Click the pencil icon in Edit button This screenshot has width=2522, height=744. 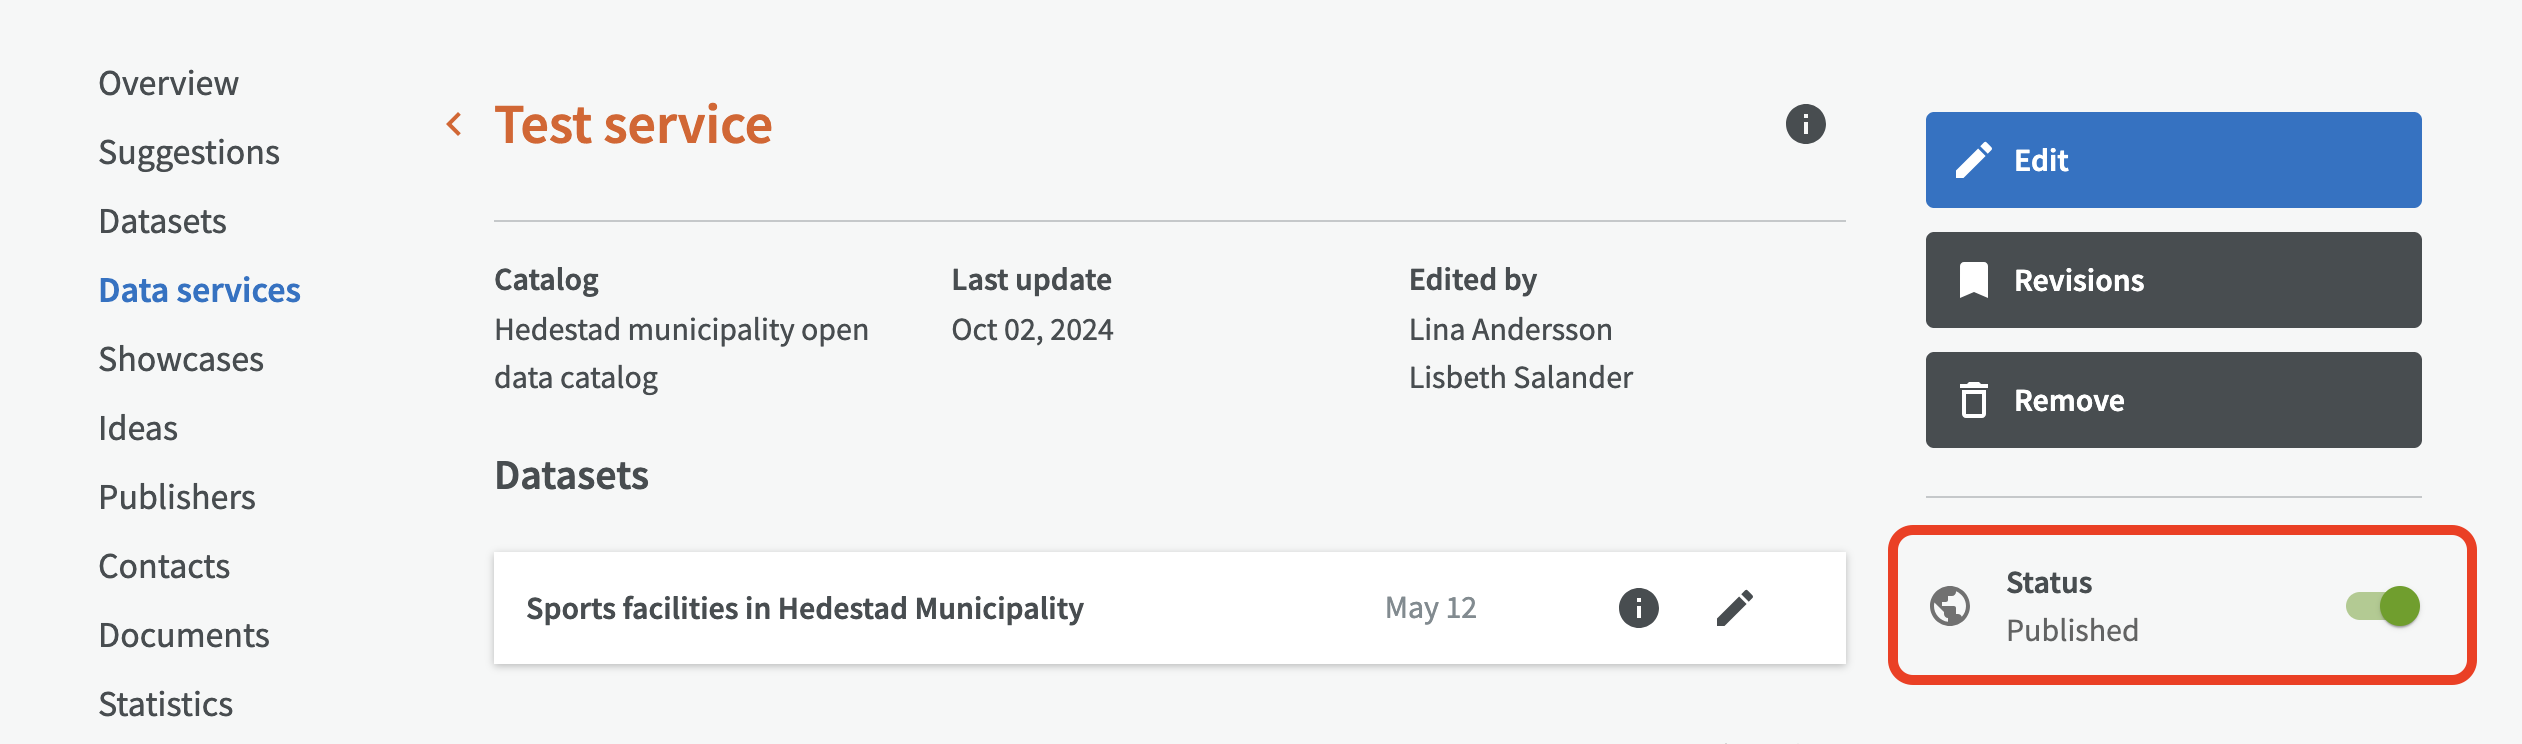(x=1973, y=160)
